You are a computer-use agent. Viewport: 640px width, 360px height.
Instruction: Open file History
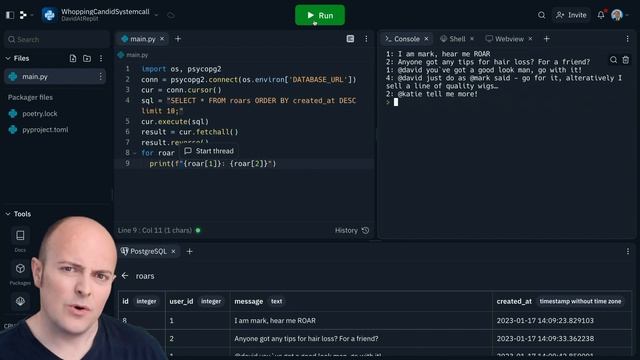click(x=352, y=231)
